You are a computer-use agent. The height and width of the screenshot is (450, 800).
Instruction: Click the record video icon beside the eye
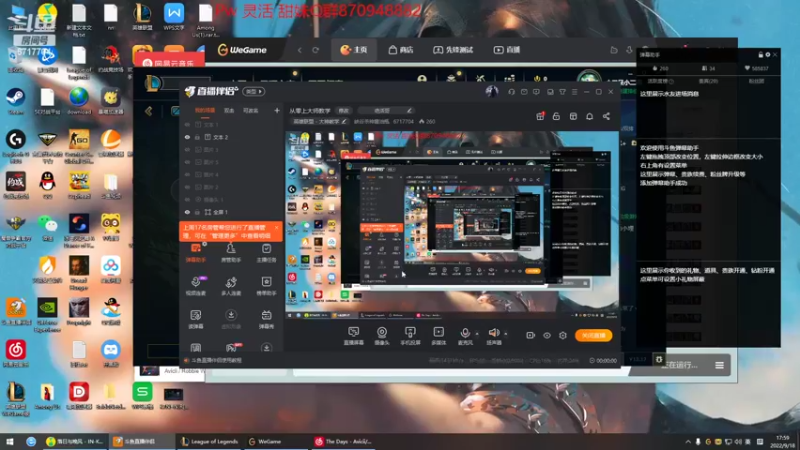[531, 335]
